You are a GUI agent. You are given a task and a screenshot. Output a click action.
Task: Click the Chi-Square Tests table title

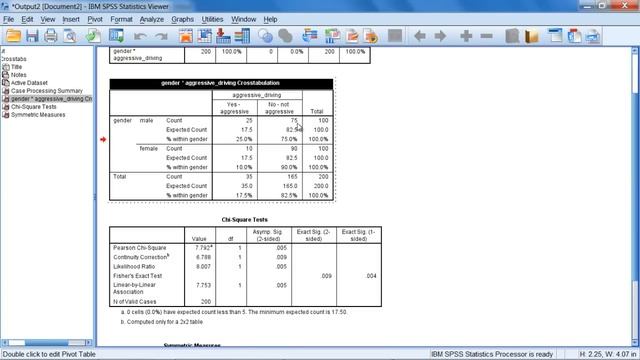pyautogui.click(x=244, y=220)
